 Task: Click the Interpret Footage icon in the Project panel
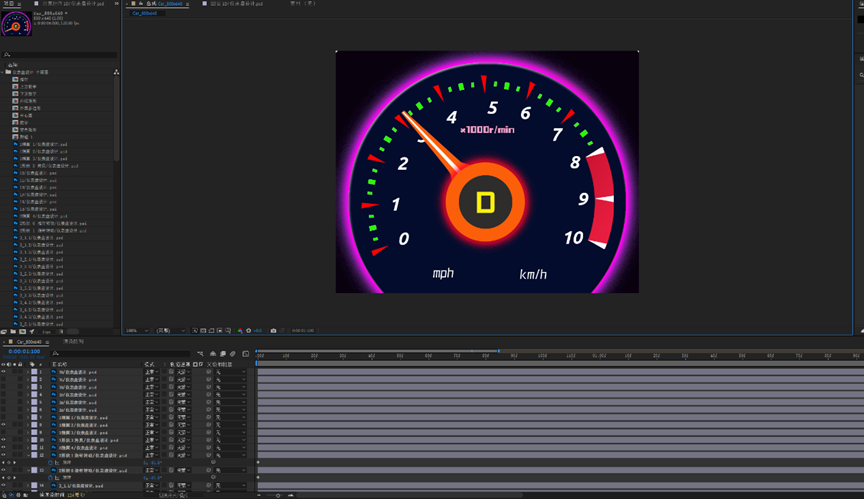point(4,332)
